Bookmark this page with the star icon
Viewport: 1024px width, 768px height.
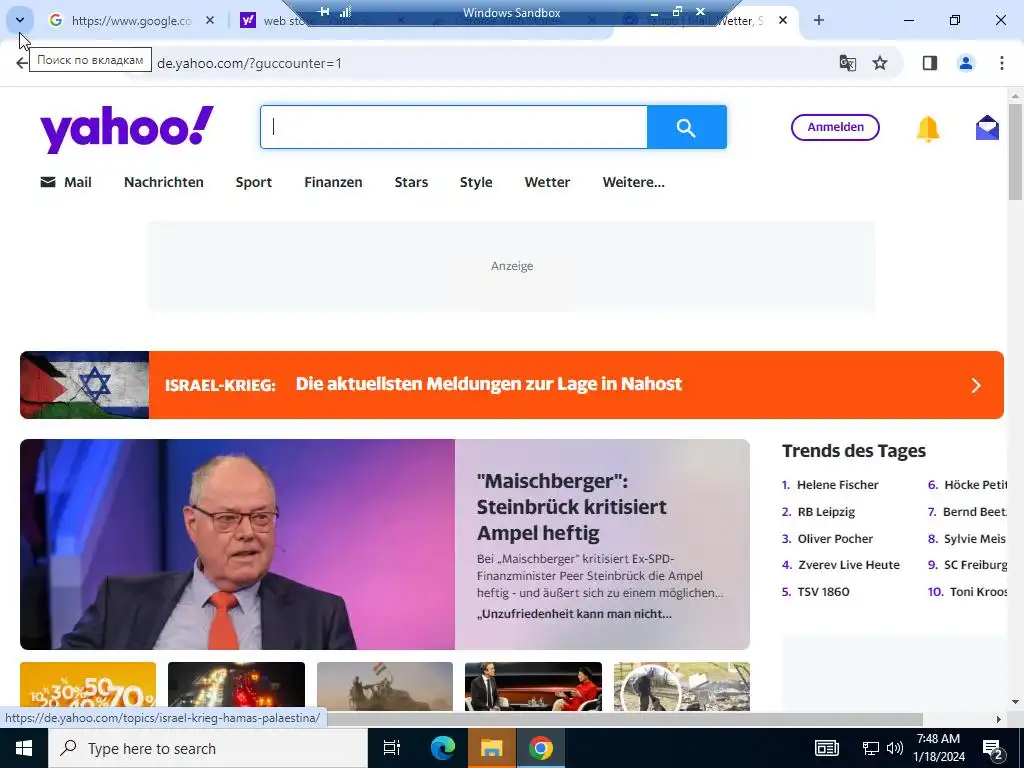click(880, 63)
